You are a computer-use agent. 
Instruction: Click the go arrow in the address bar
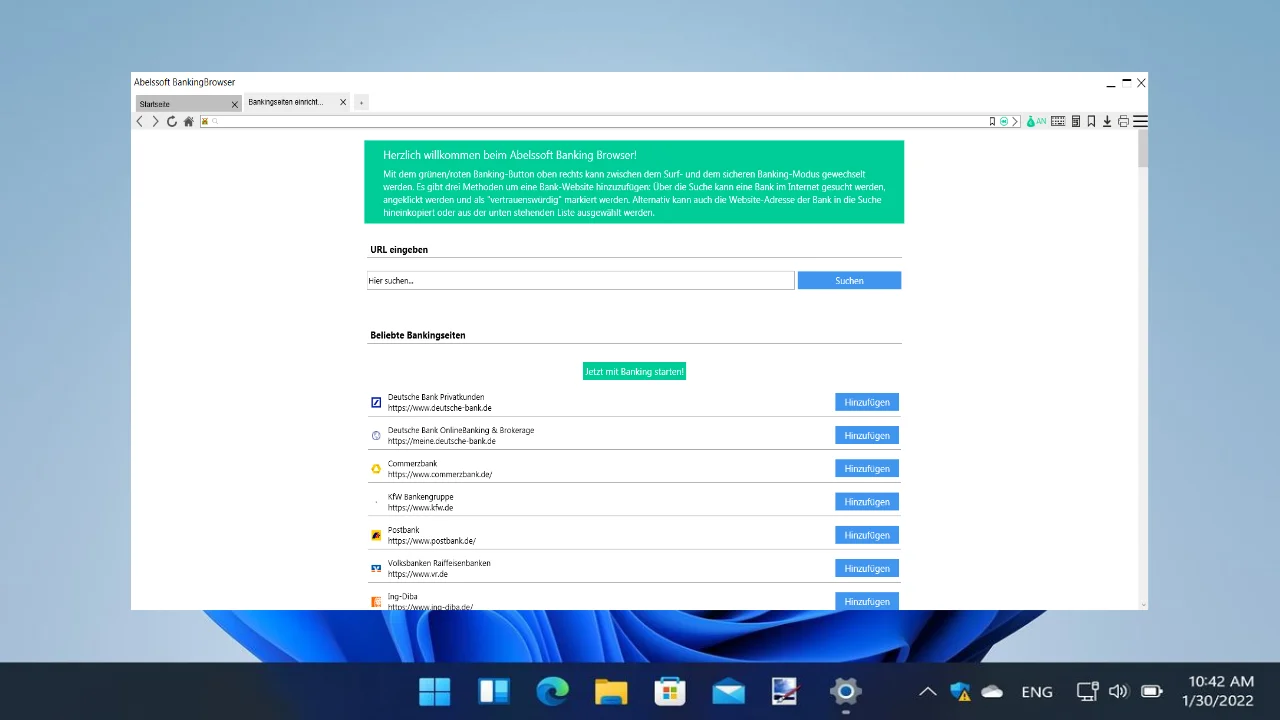pos(1015,121)
